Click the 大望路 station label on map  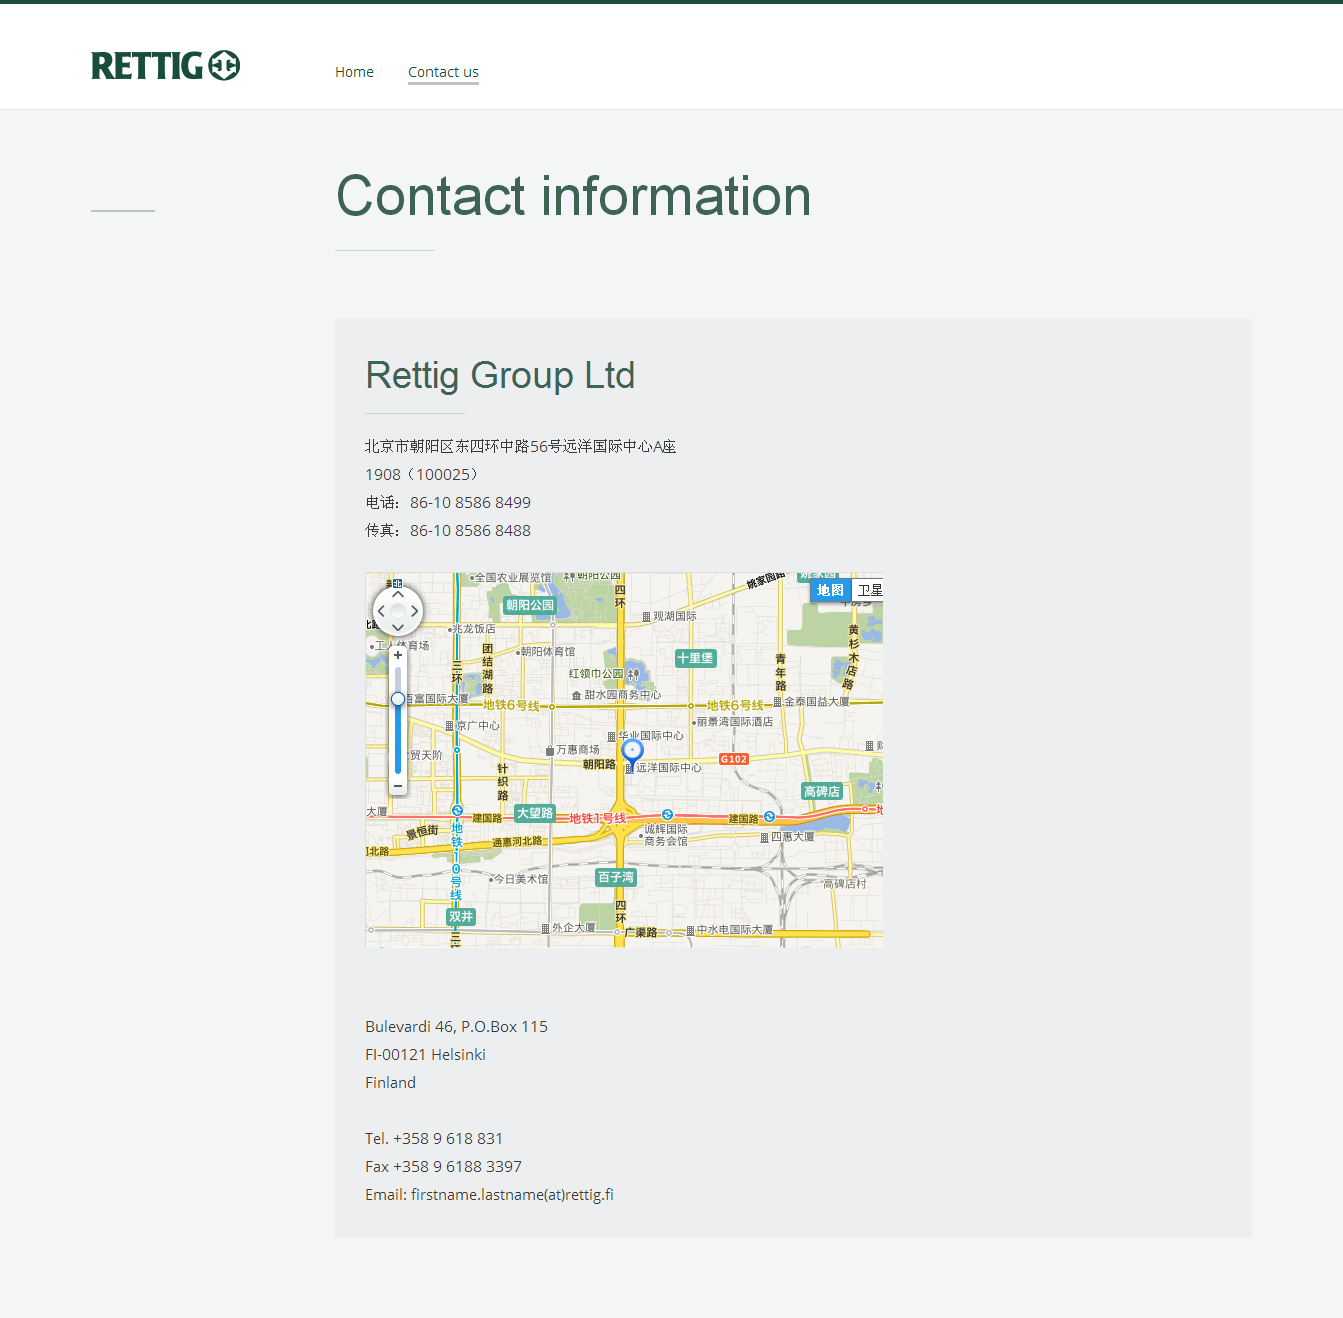coord(534,813)
